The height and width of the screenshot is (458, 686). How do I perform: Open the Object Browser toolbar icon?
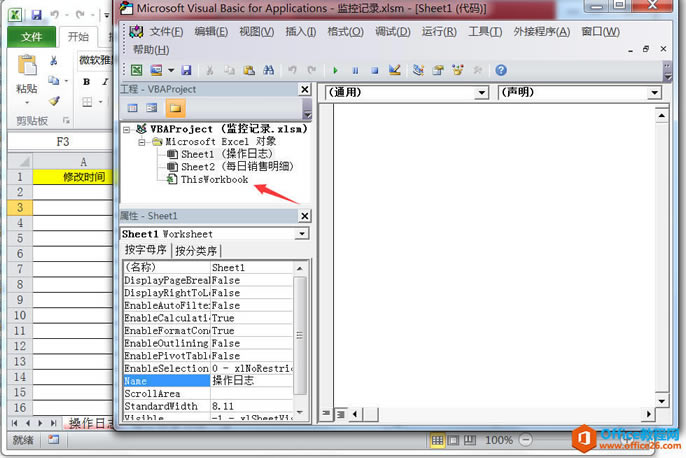[458, 70]
